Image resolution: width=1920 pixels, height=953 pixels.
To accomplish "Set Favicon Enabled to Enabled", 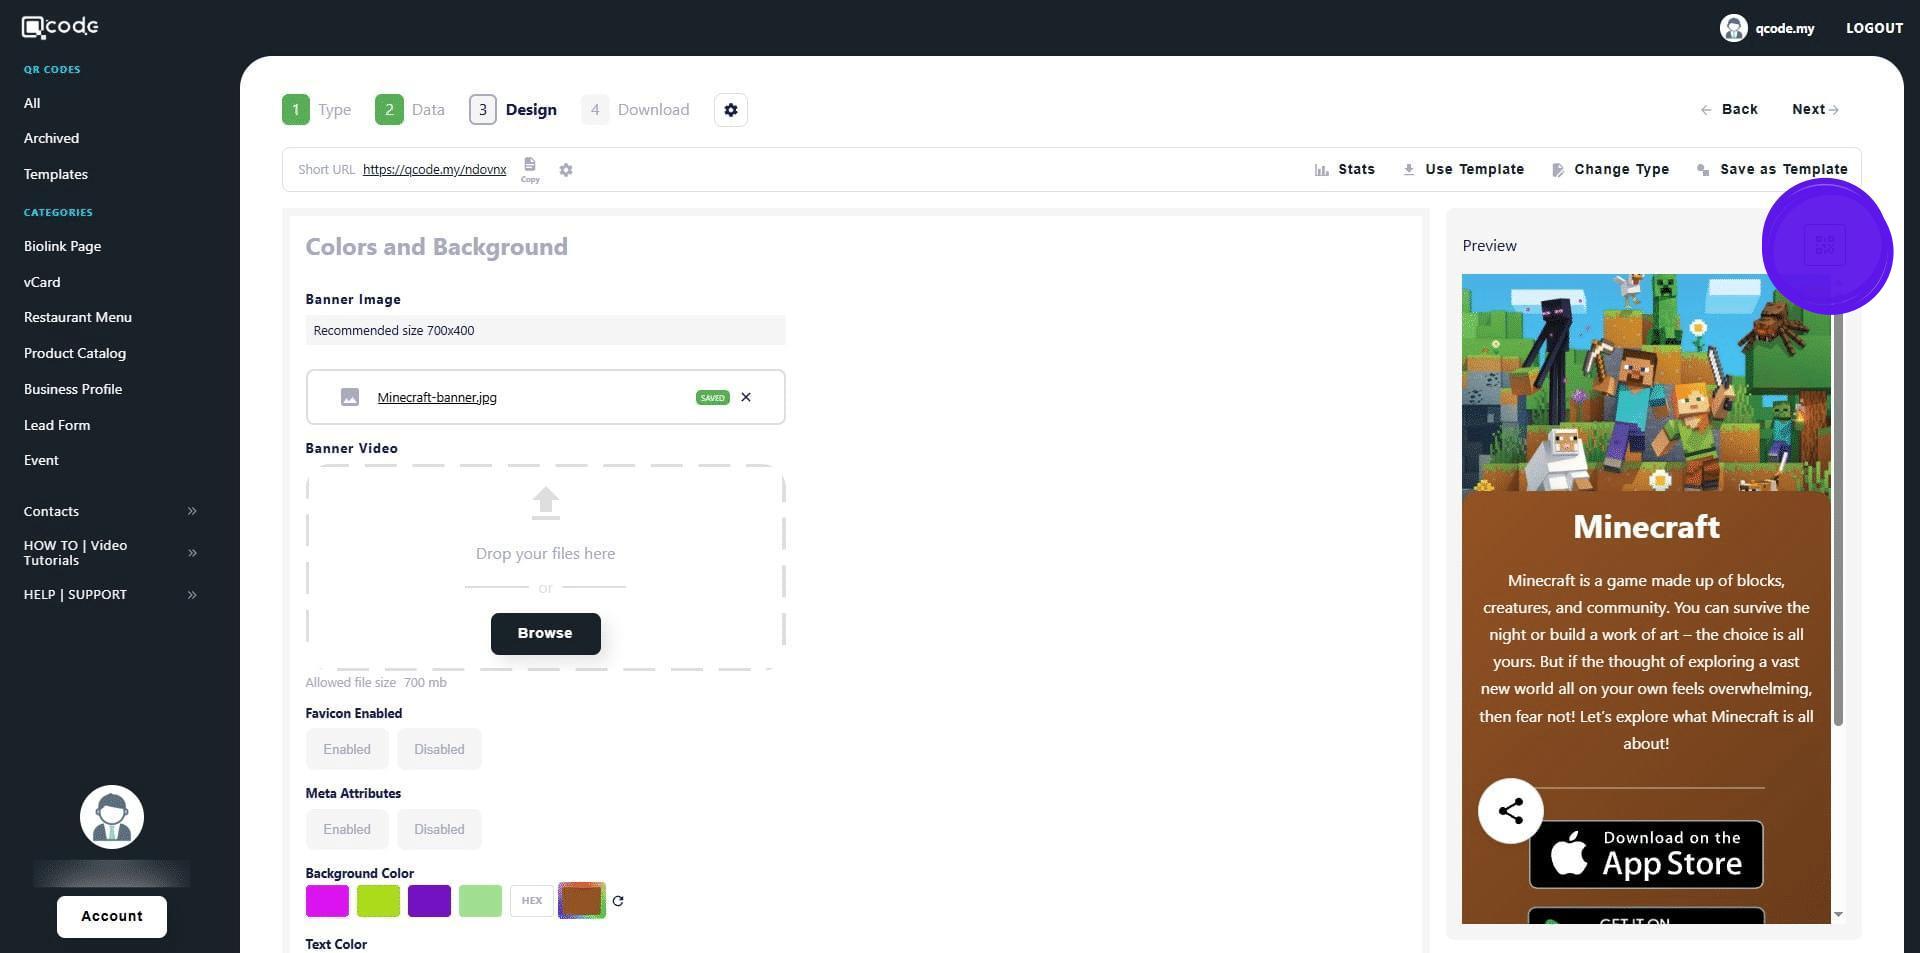I will [x=347, y=749].
